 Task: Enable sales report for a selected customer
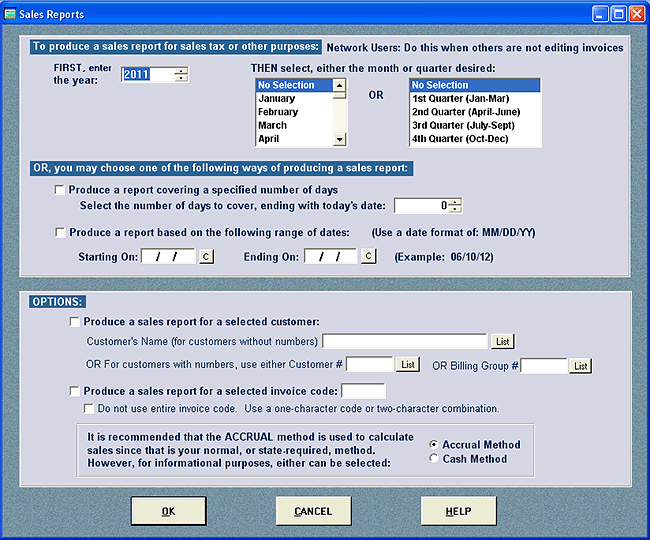[x=75, y=322]
